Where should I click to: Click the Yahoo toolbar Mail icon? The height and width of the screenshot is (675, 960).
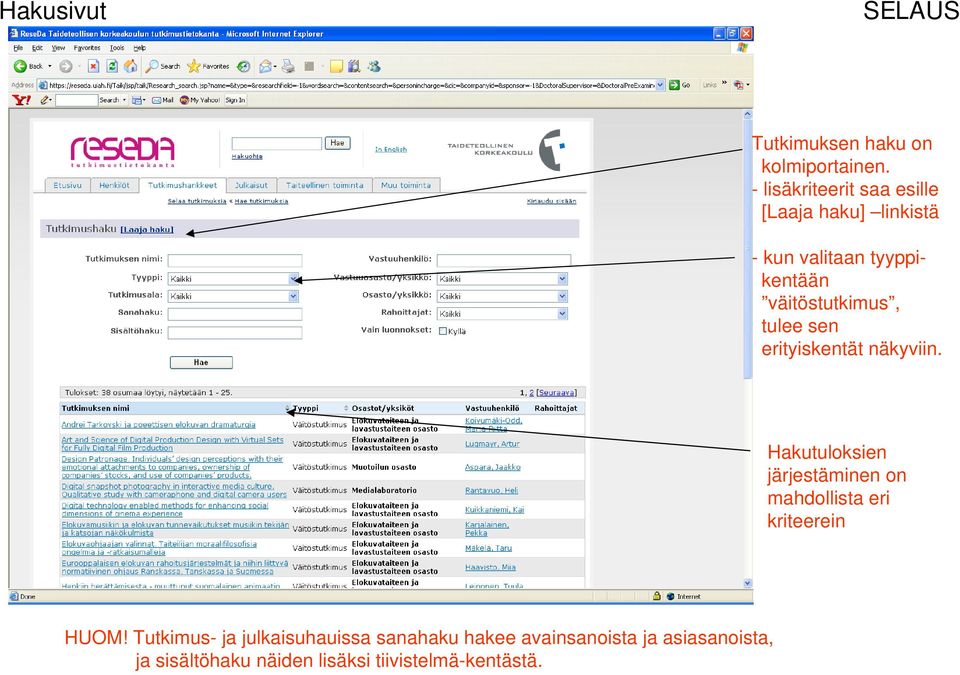coord(156,100)
